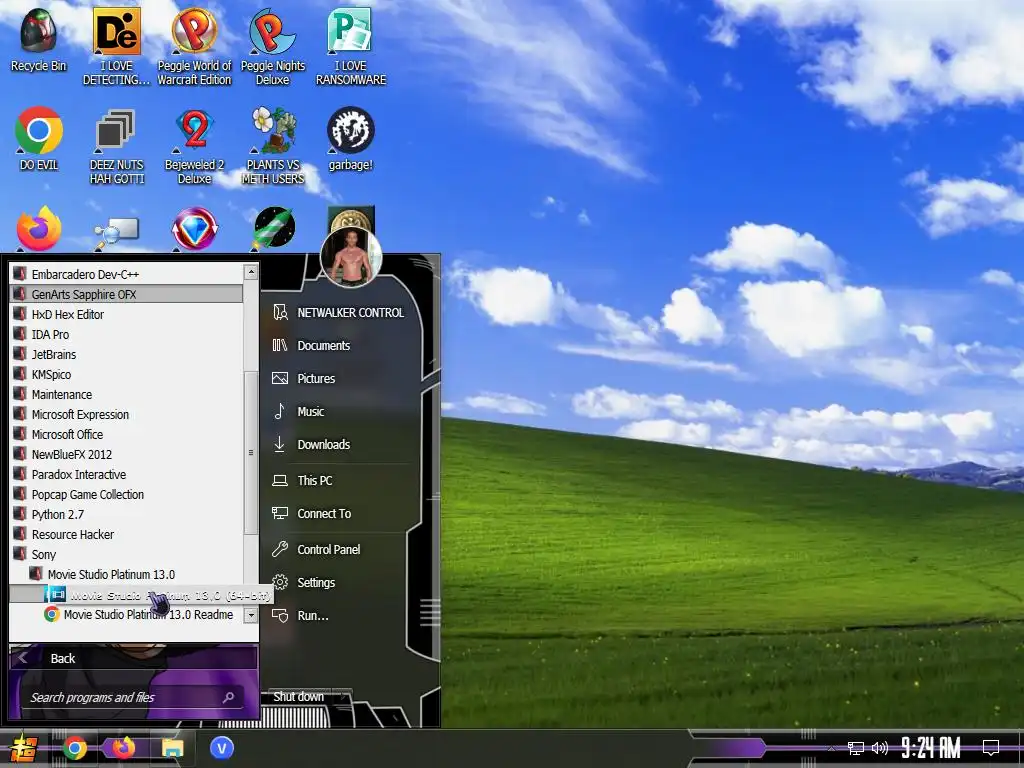Screen dimensions: 1024x768
Task: Click the user profile picture in Start menu
Action: pyautogui.click(x=351, y=257)
